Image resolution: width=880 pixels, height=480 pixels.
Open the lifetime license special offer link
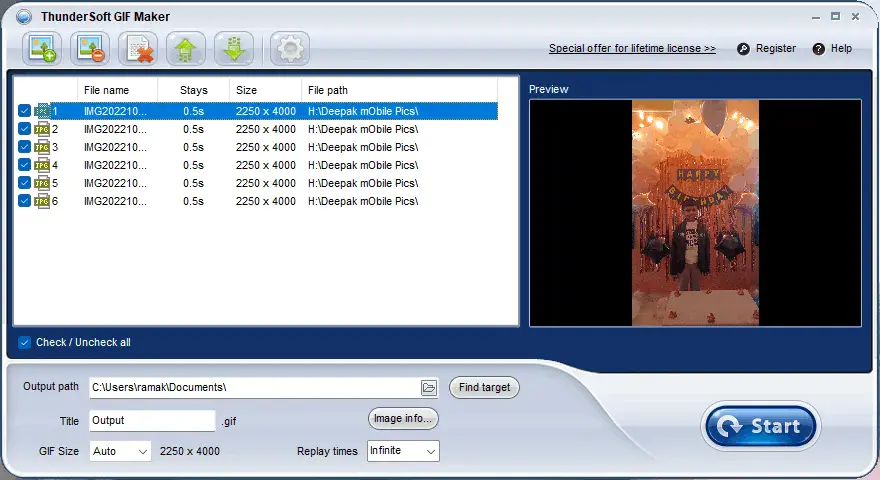632,49
